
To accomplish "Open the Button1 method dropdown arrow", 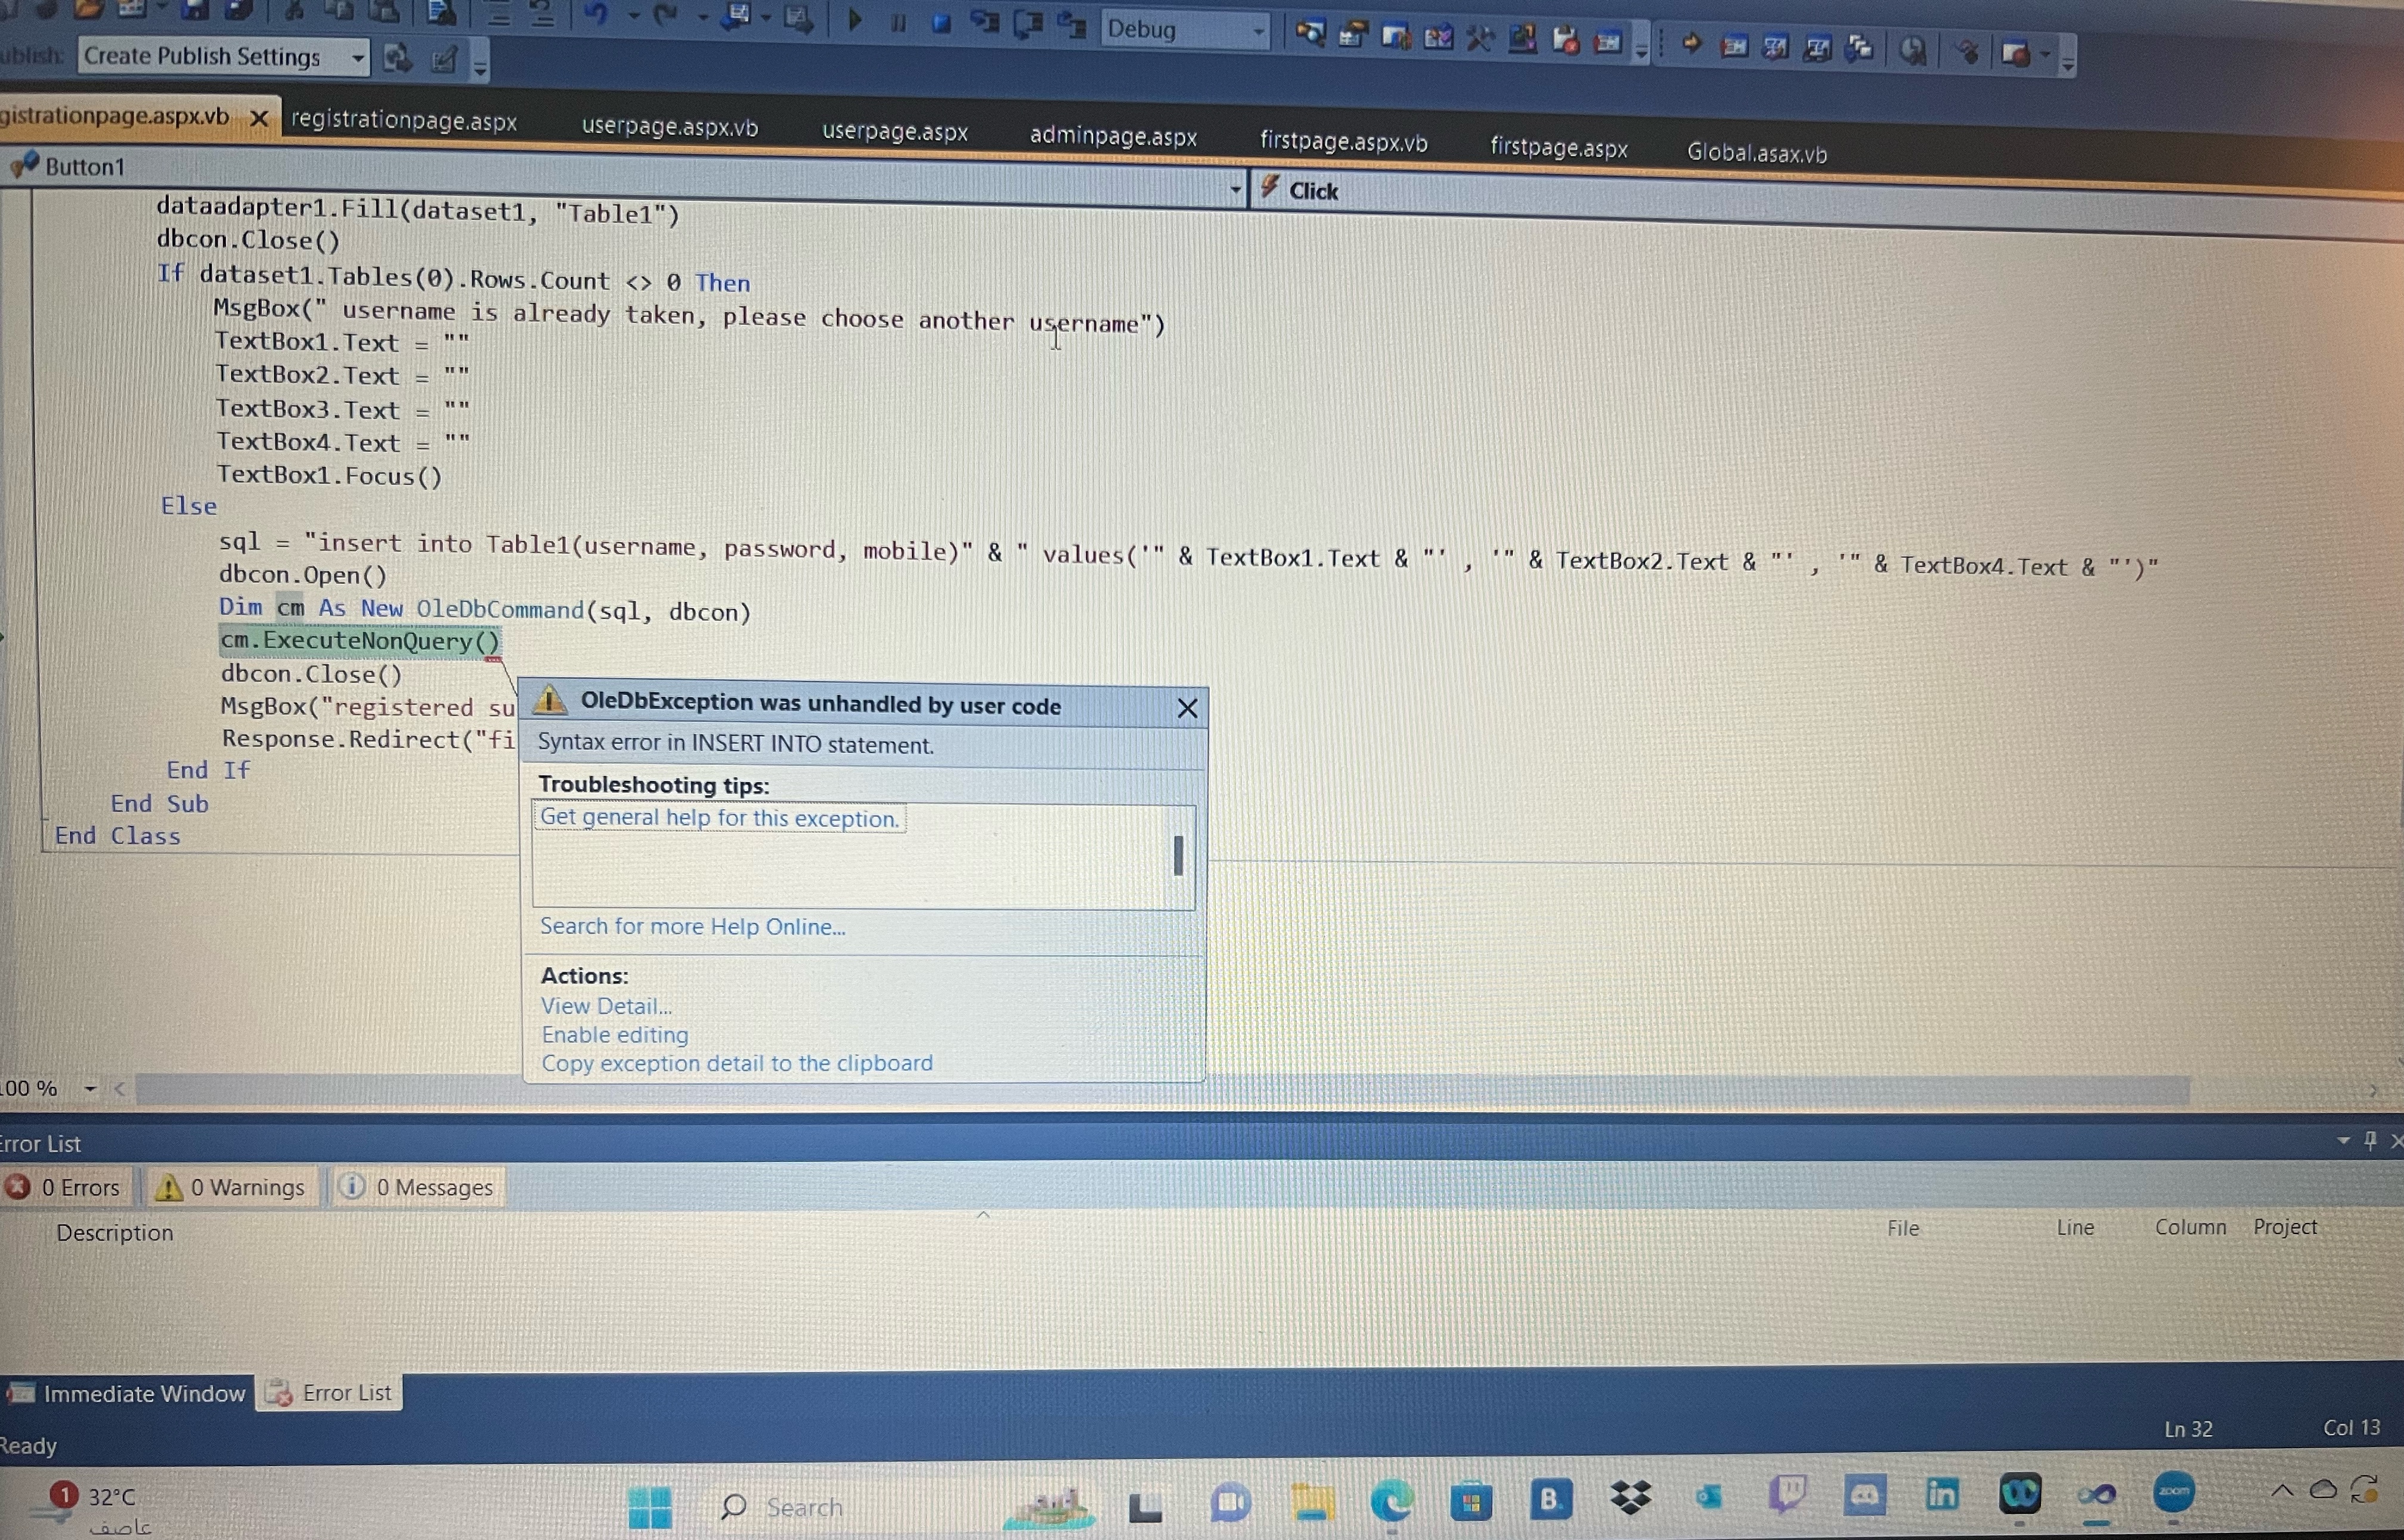I will pos(1236,188).
